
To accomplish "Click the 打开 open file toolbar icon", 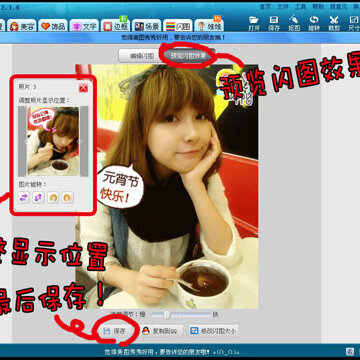I will pos(254,23).
